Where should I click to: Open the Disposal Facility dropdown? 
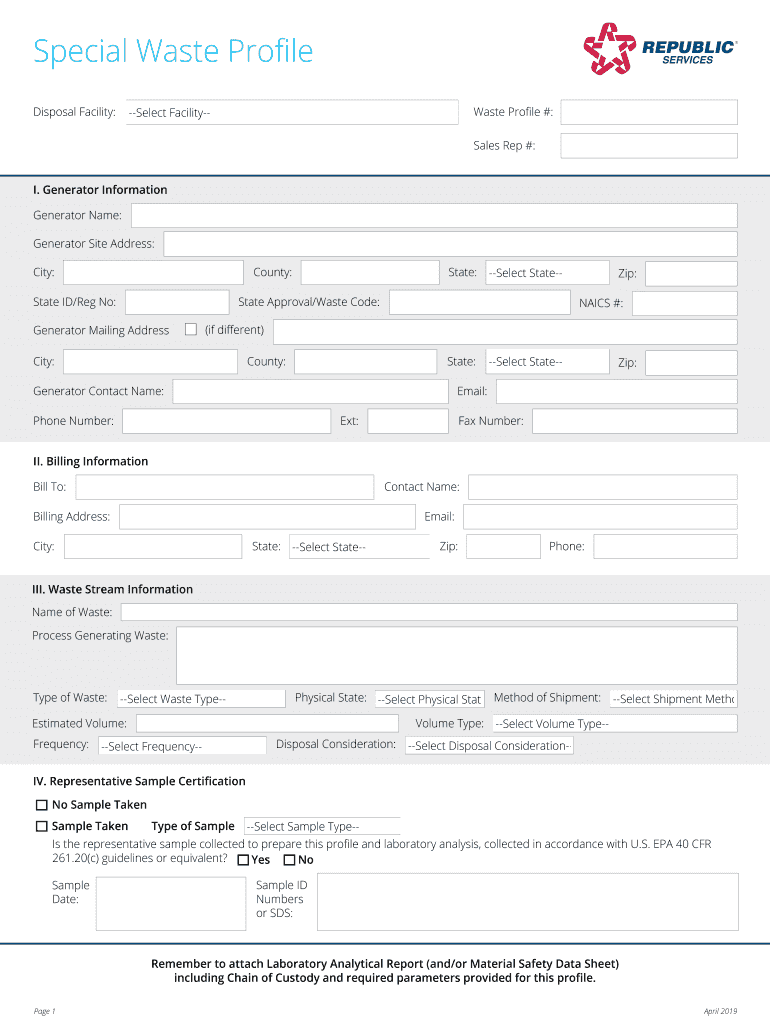coord(291,113)
